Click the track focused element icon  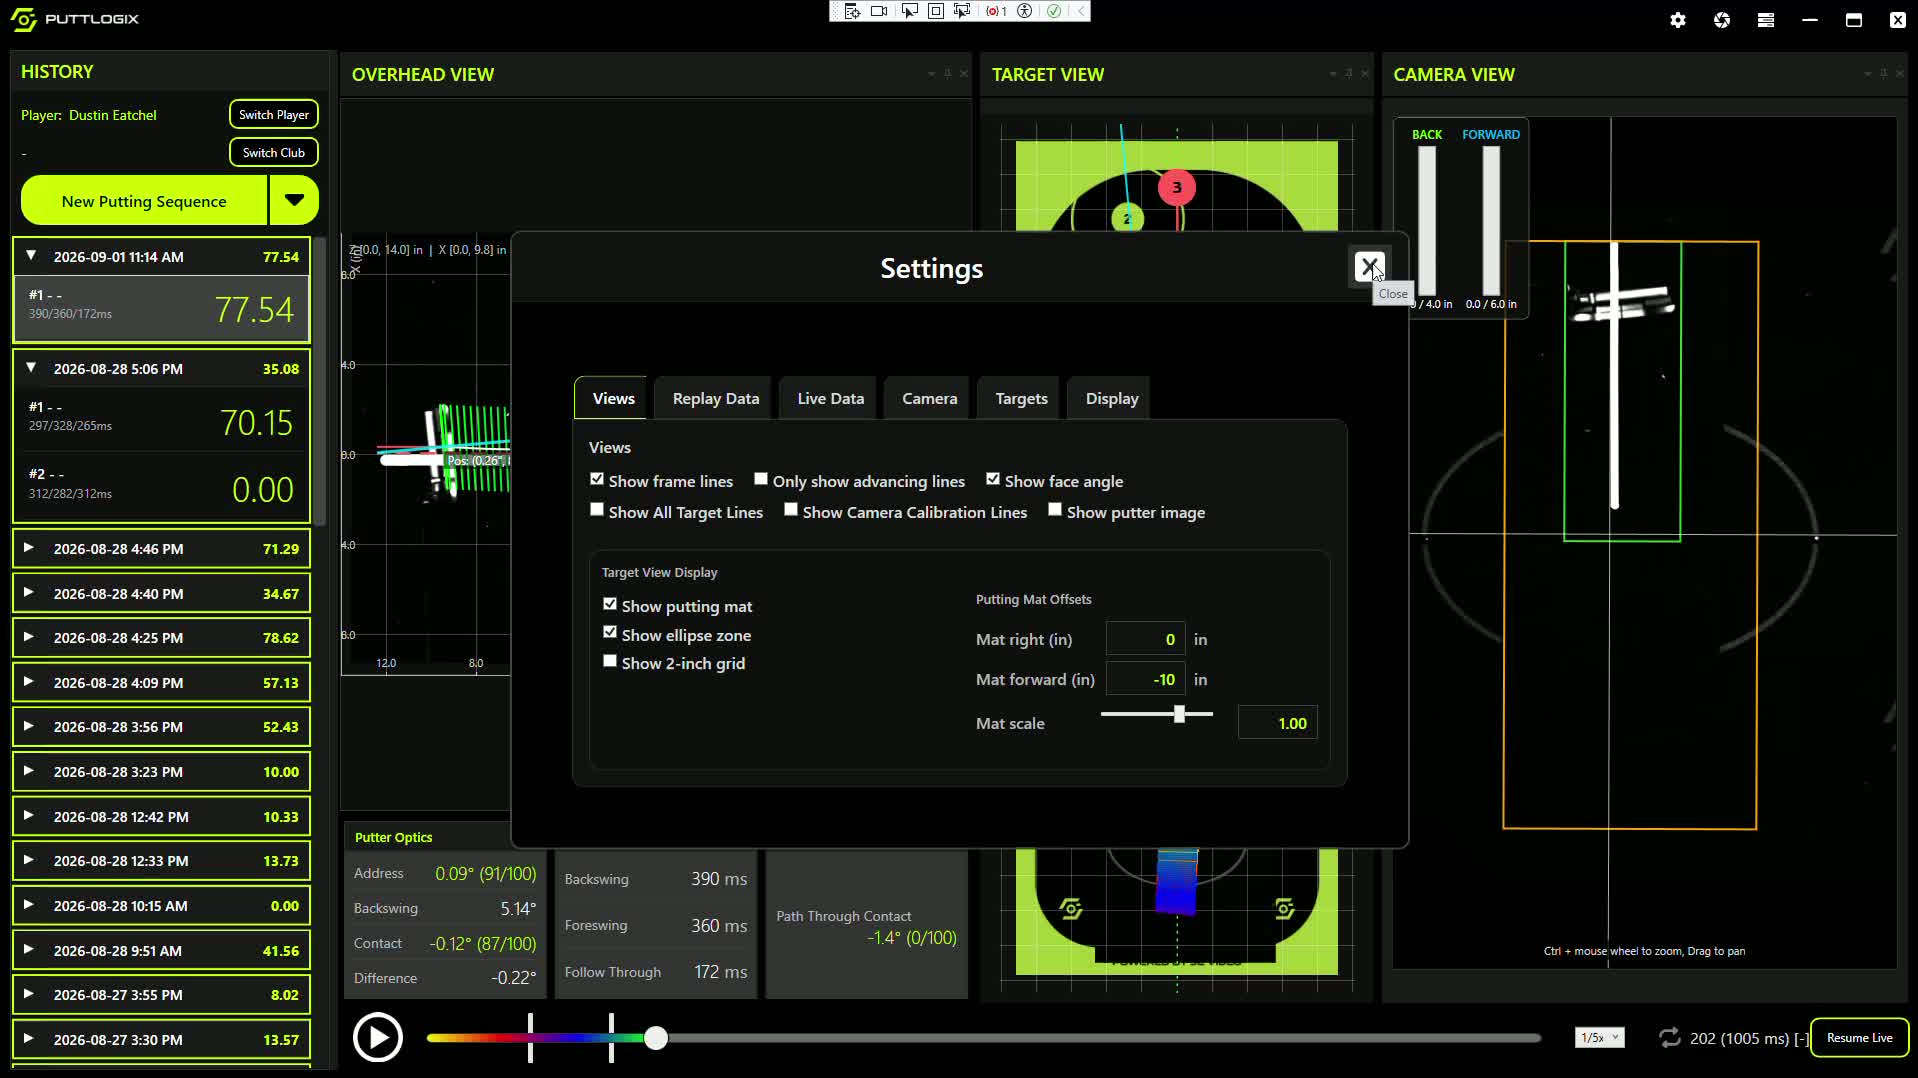(962, 11)
